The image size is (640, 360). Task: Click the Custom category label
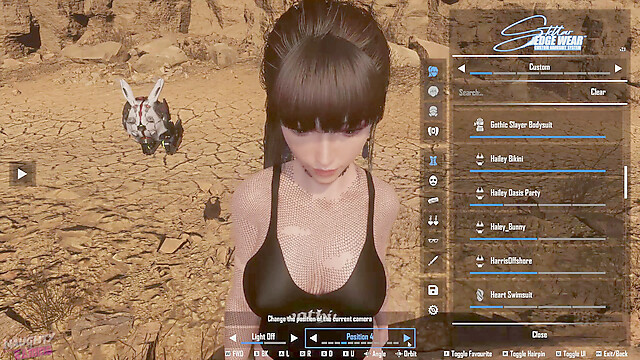[540, 67]
